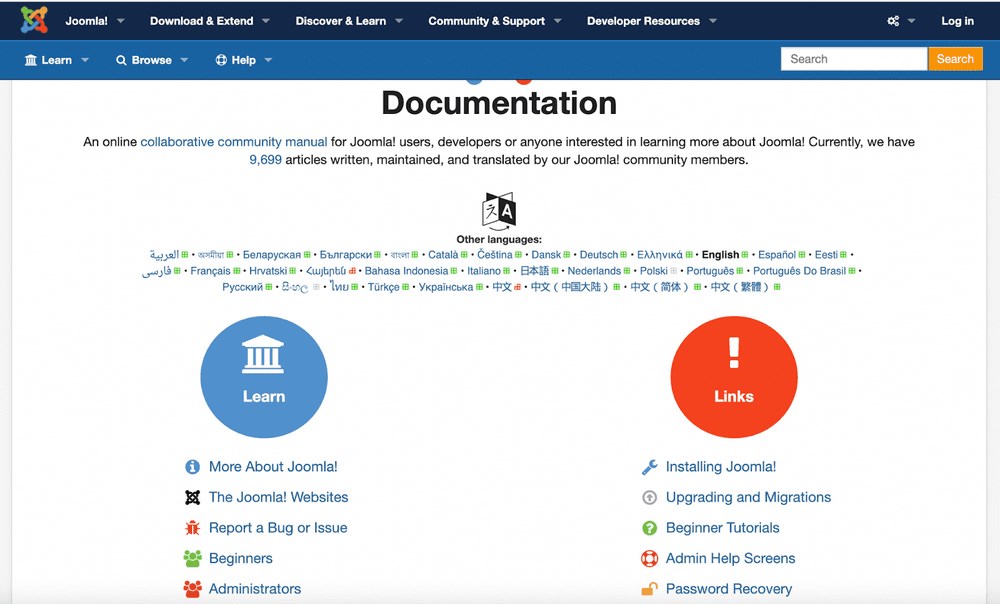The width and height of the screenshot is (1000, 604).
Task: Click lifebuoy icon beside Admin Help Screens
Action: [649, 559]
